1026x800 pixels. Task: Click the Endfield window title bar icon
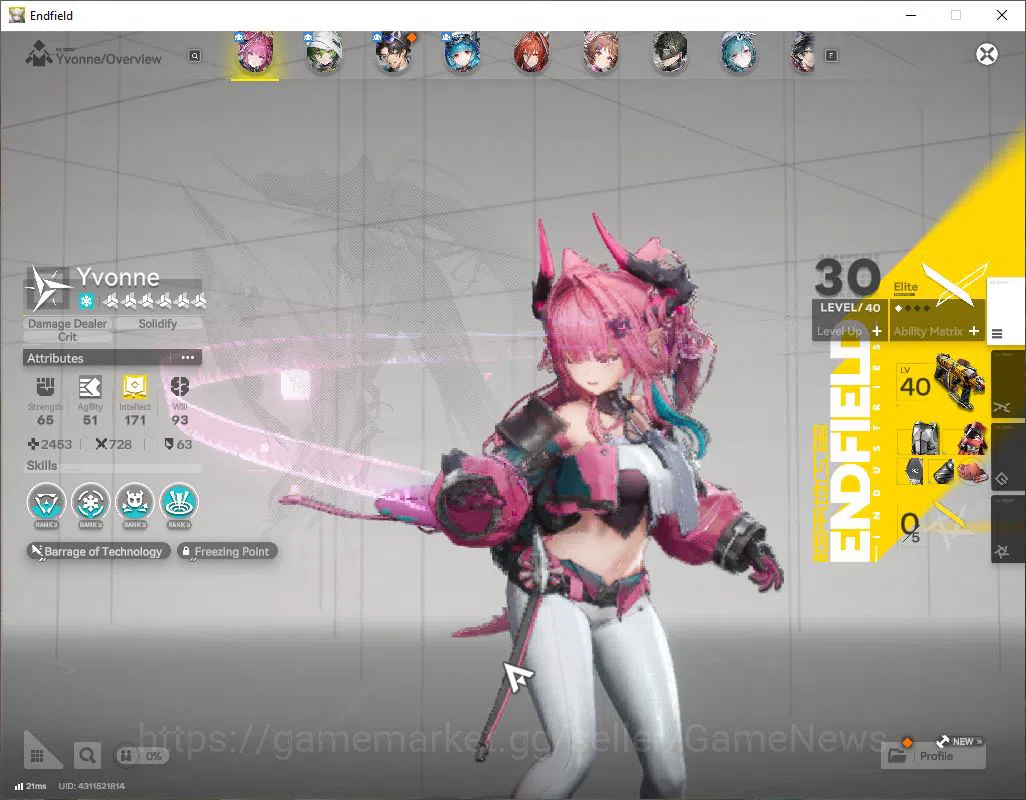coord(16,15)
